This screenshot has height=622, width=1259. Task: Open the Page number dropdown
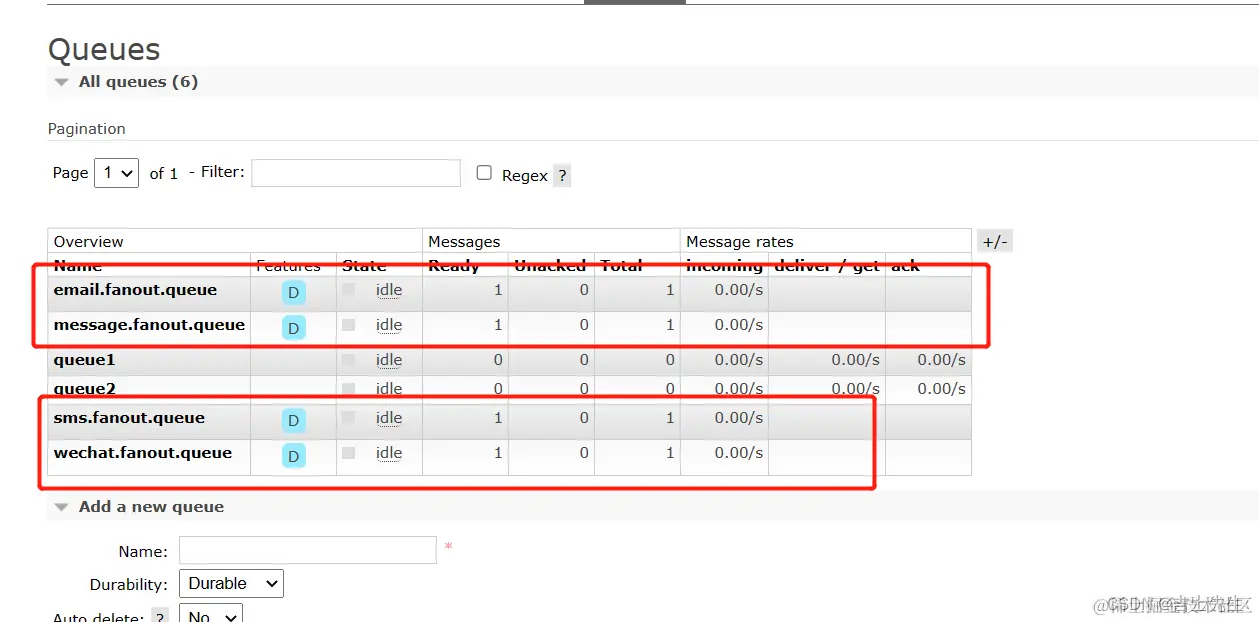click(116, 173)
